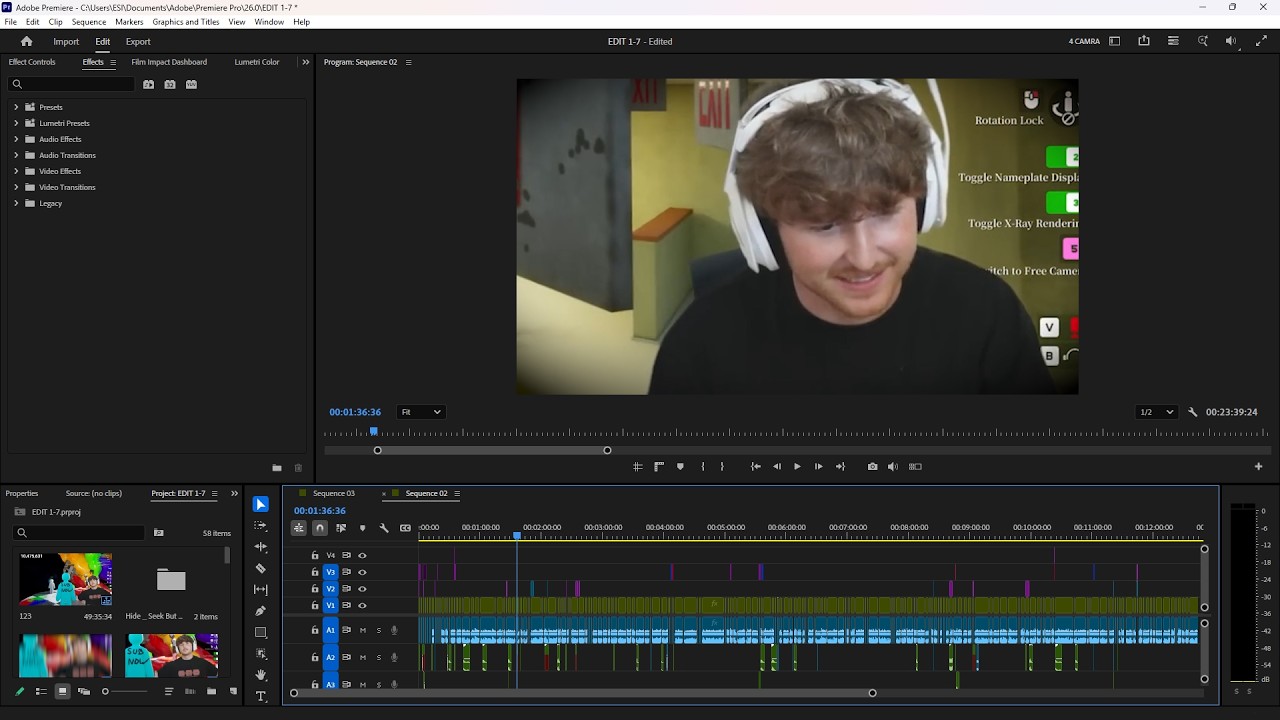Expand the Video Effects folder
Image resolution: width=1280 pixels, height=720 pixels.
pyautogui.click(x=16, y=171)
